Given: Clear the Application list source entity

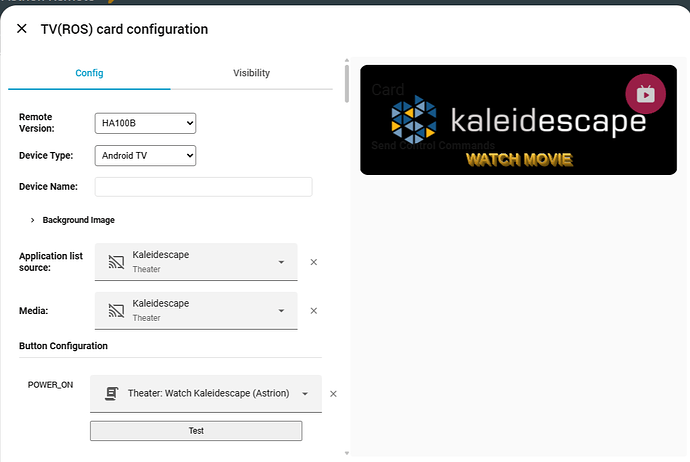Looking at the screenshot, I should (x=313, y=262).
